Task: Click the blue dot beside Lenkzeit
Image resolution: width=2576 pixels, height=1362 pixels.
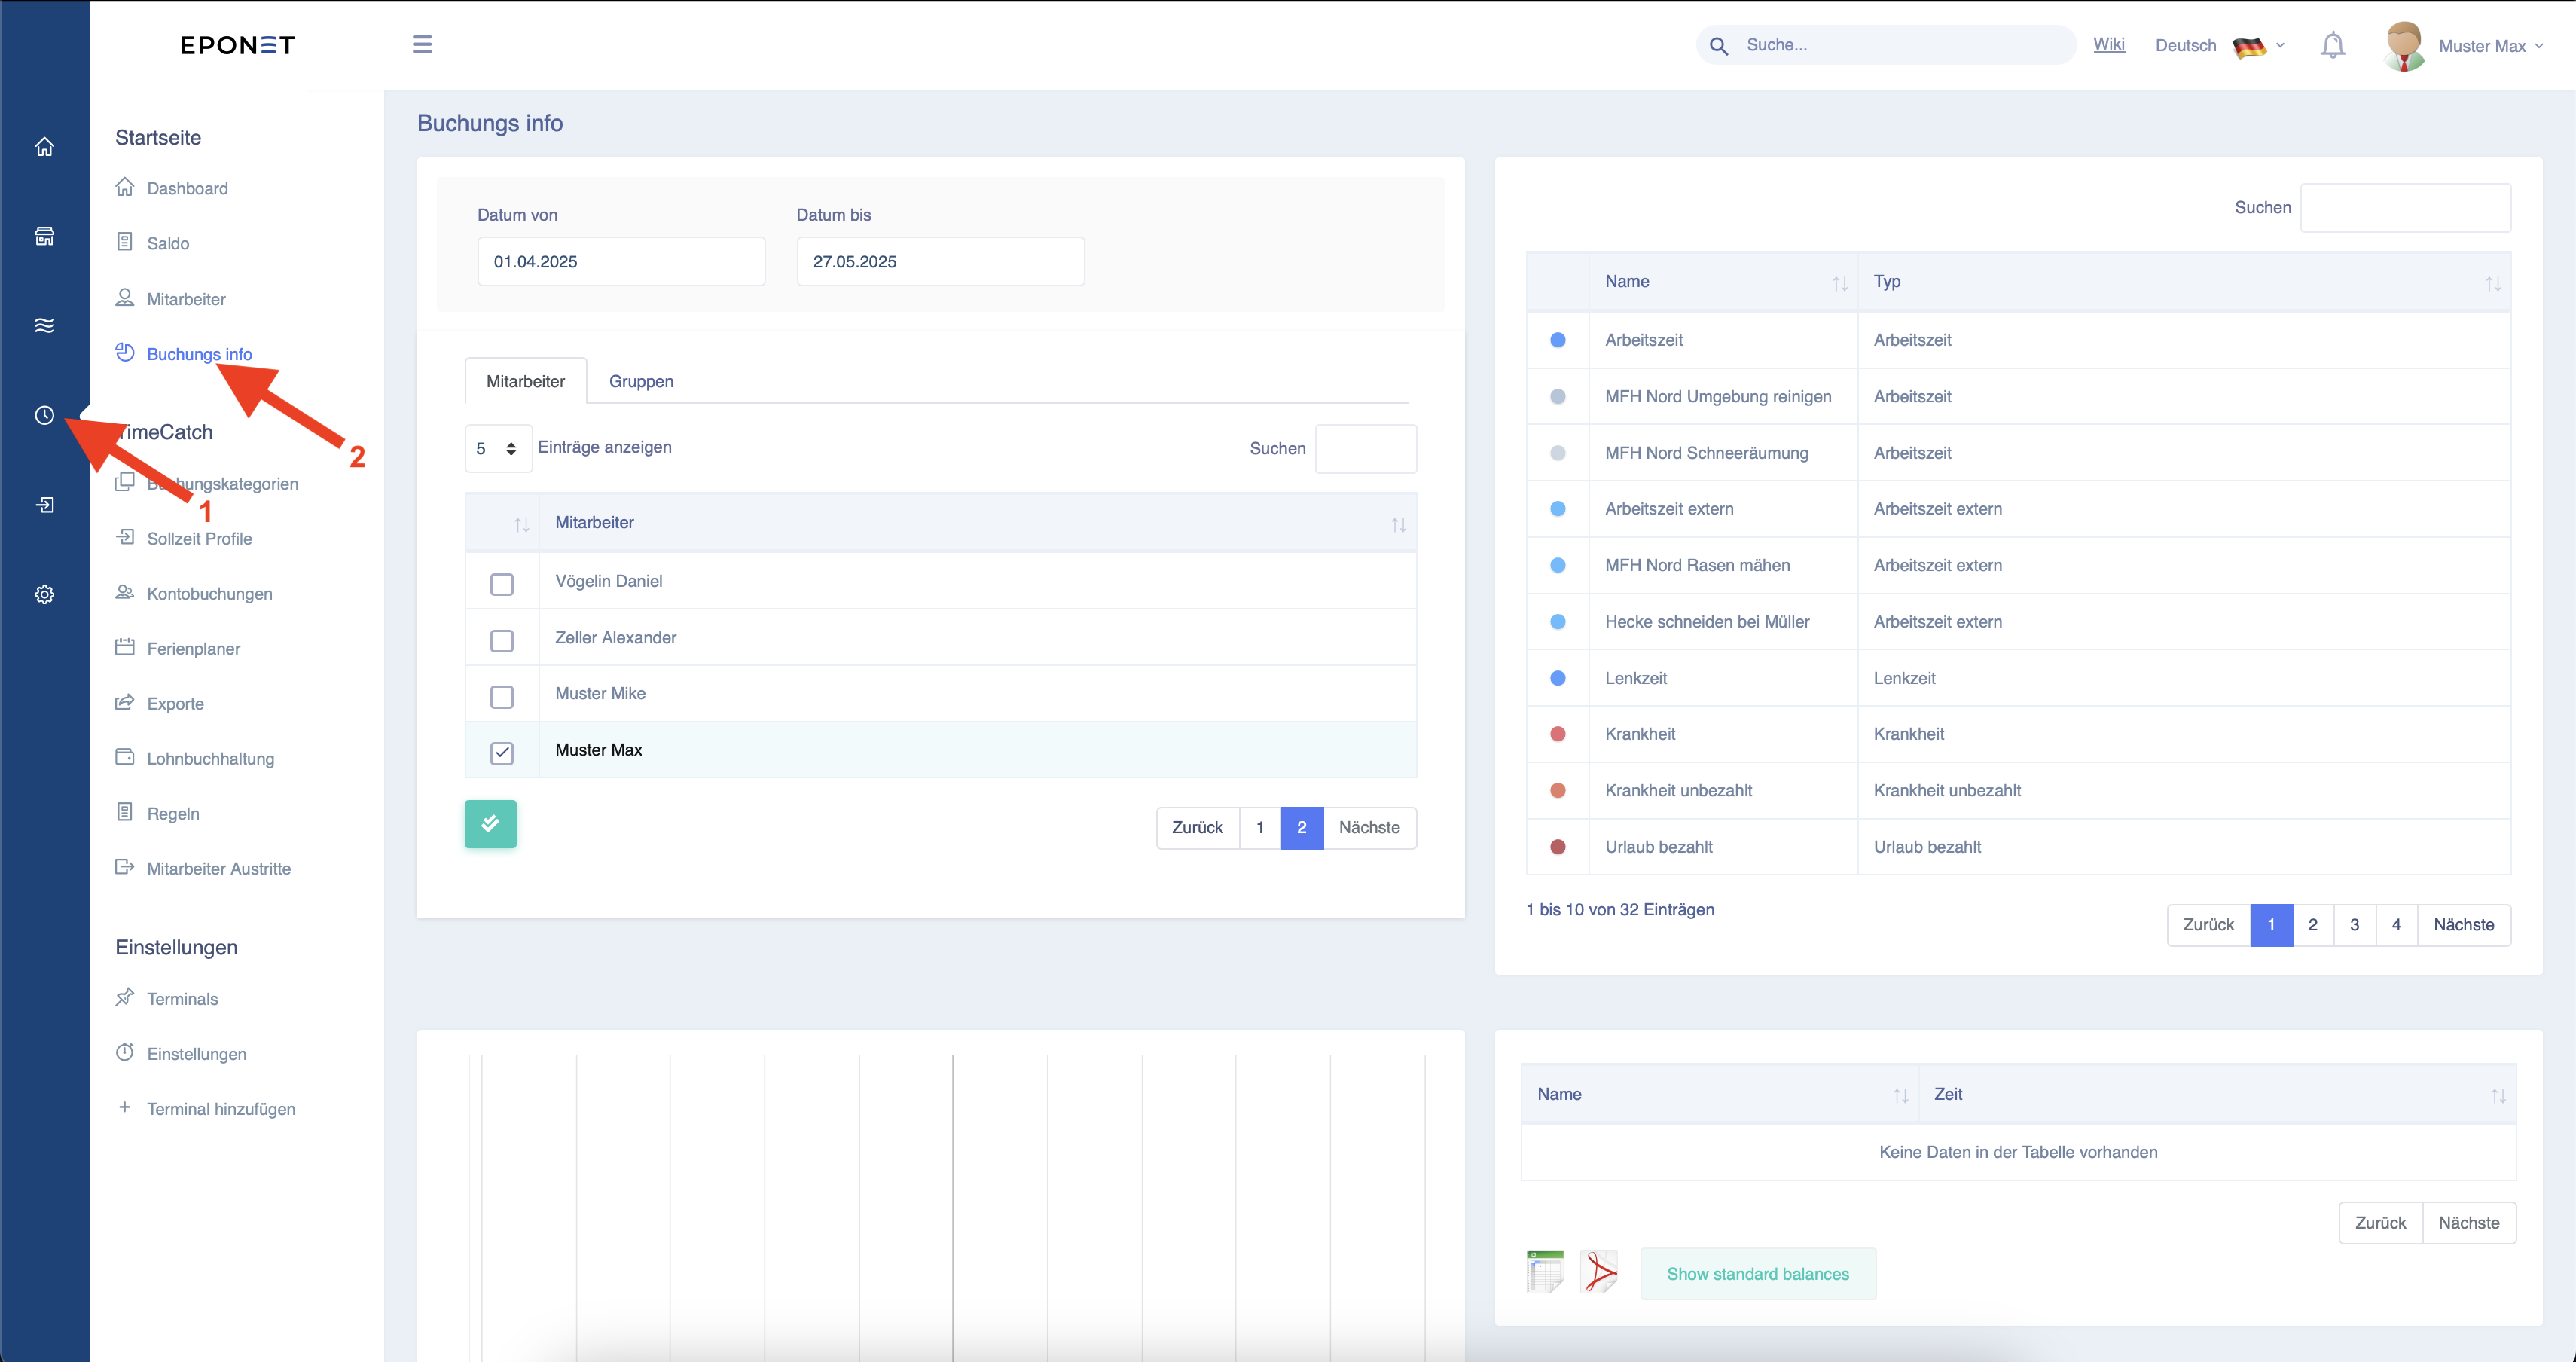Action: (1557, 678)
